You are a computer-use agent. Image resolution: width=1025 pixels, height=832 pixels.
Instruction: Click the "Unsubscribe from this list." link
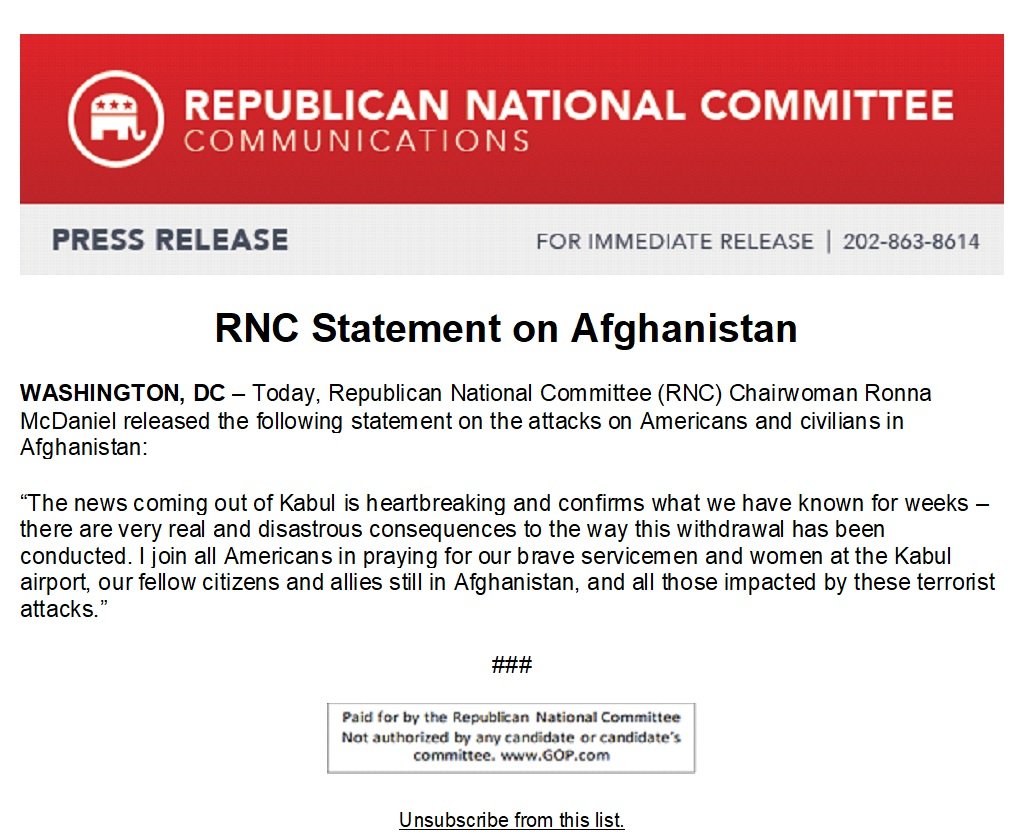[511, 820]
